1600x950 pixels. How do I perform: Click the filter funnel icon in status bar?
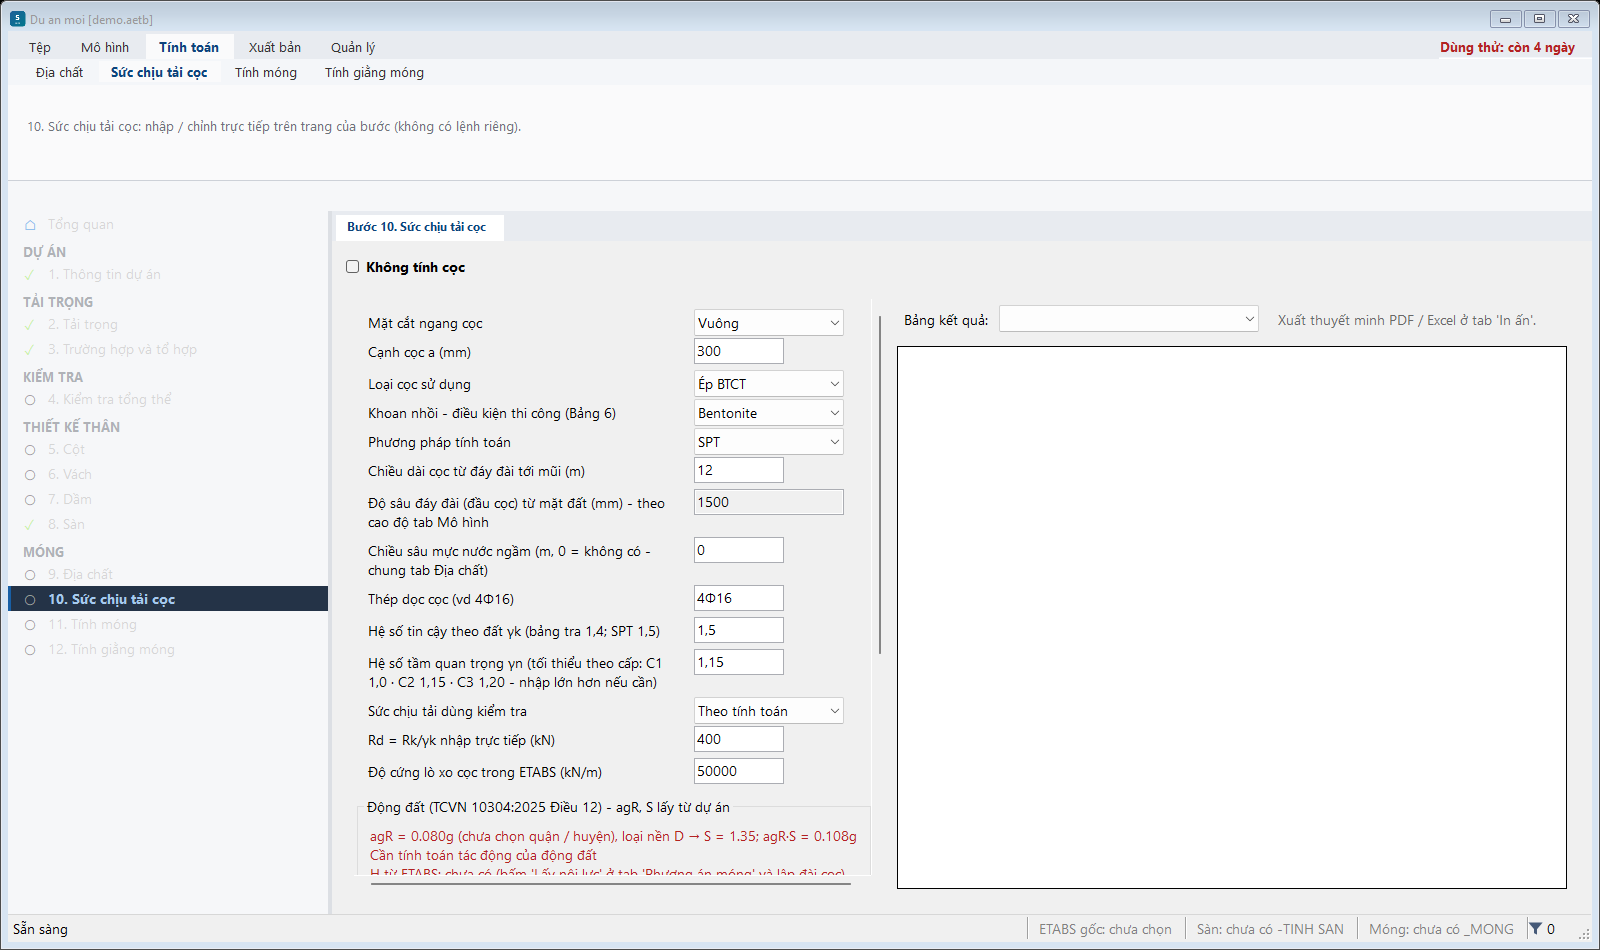tap(1535, 929)
